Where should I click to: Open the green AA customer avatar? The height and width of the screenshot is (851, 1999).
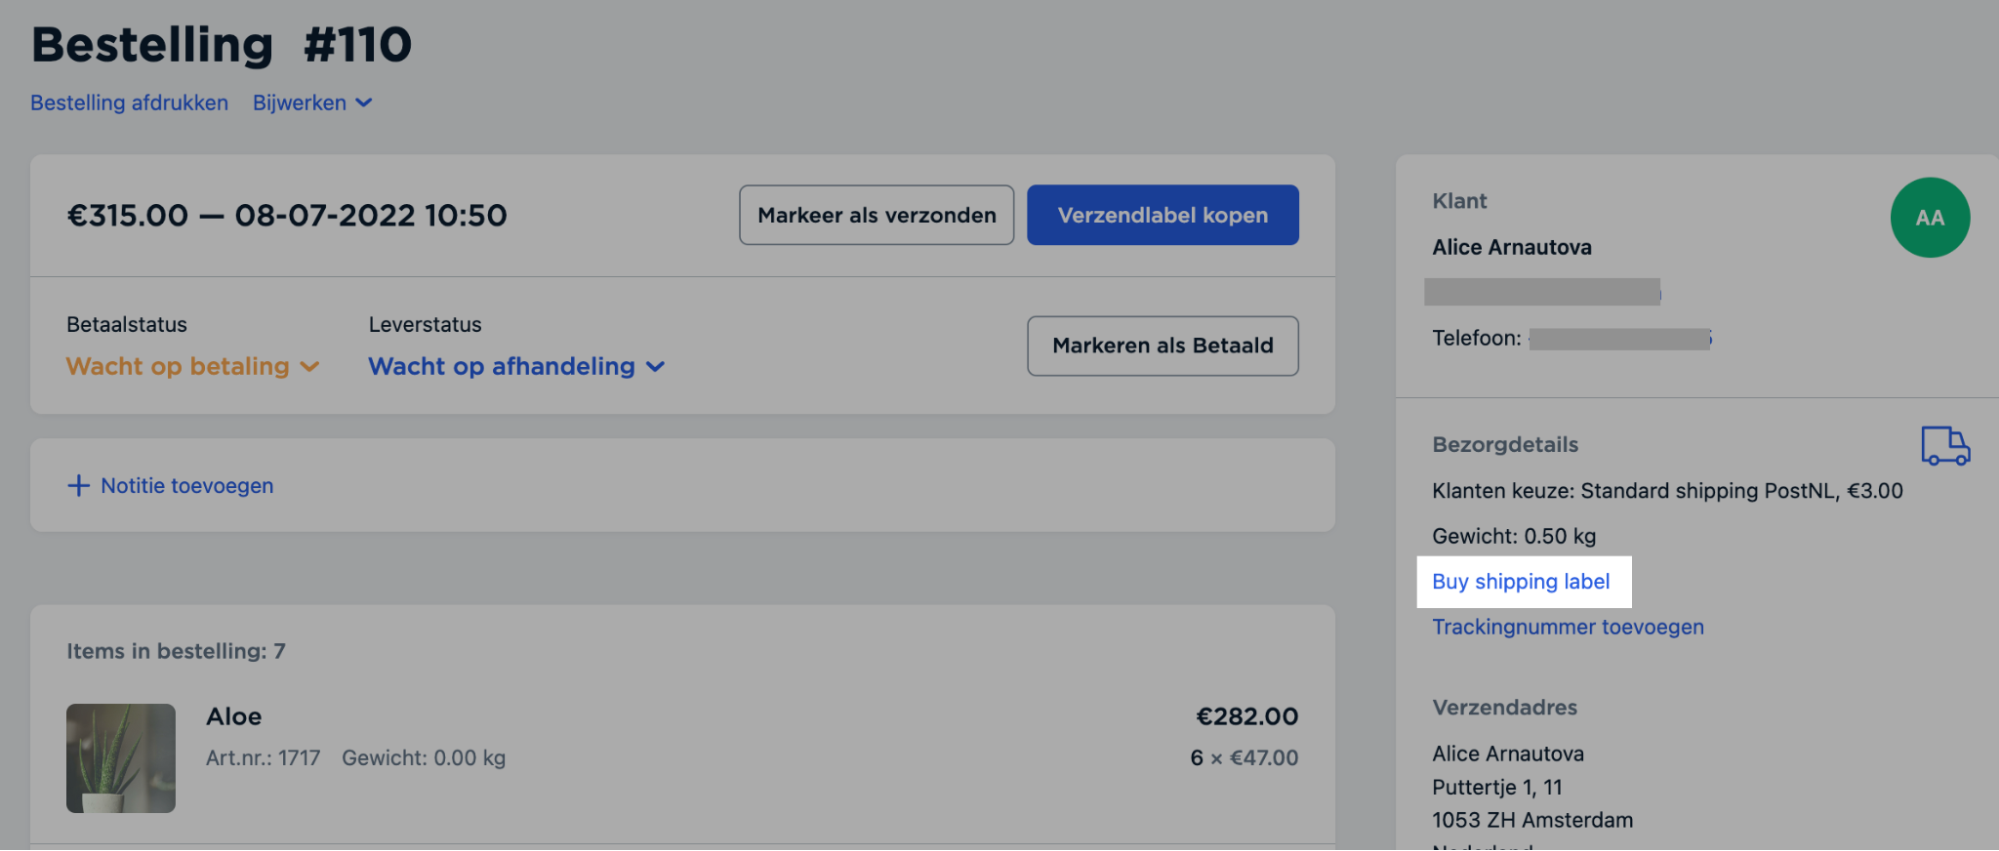click(1929, 216)
